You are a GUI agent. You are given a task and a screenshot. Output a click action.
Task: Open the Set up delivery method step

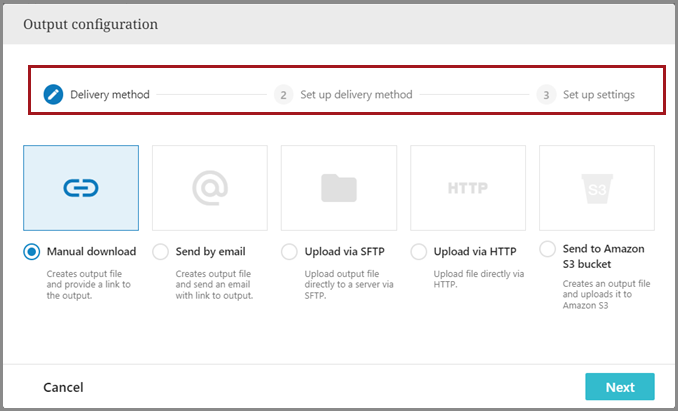[356, 95]
